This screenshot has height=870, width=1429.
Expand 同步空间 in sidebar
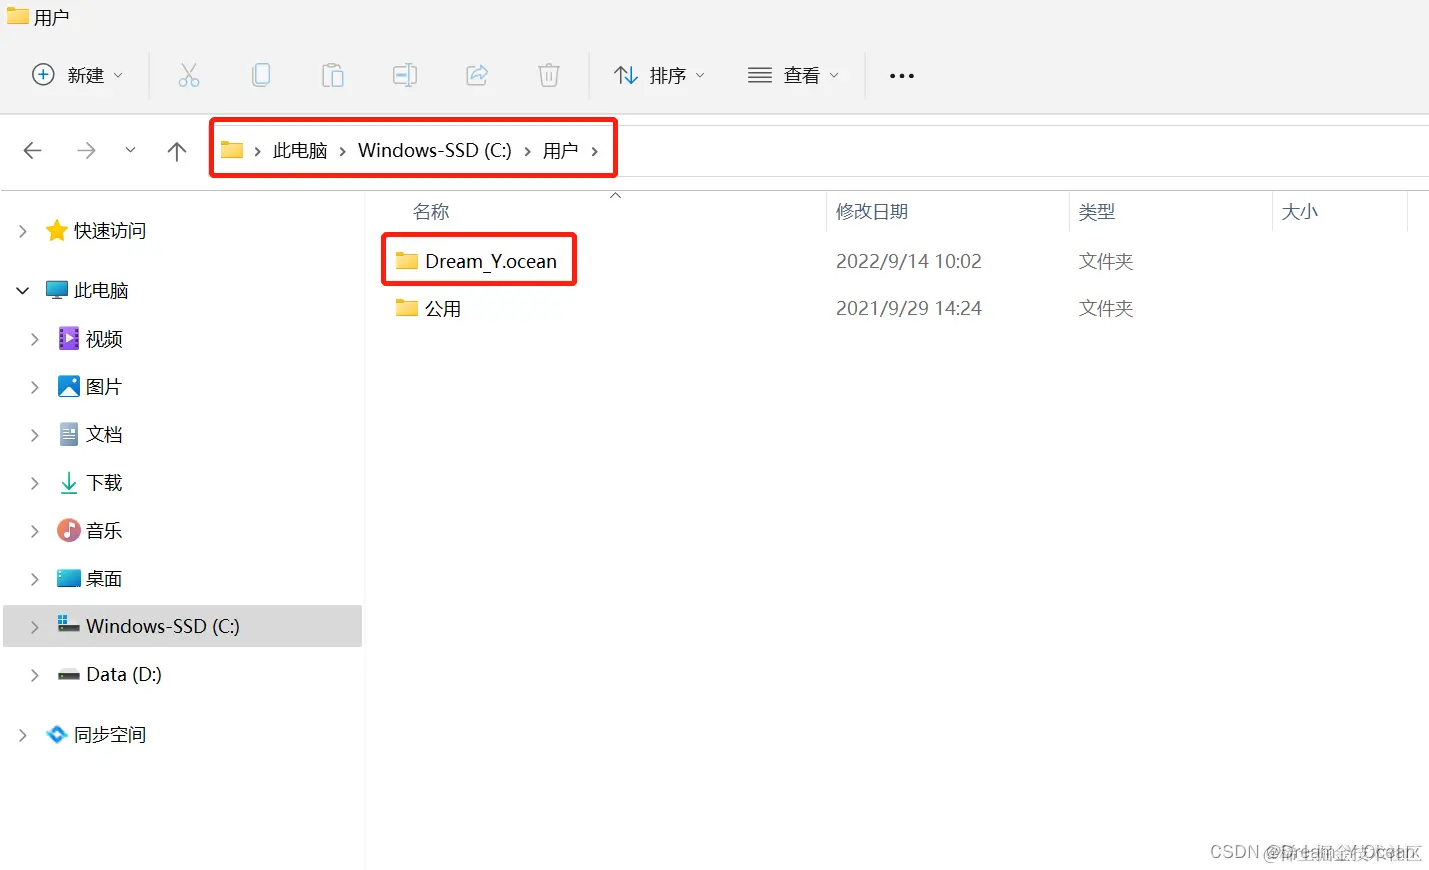[23, 735]
